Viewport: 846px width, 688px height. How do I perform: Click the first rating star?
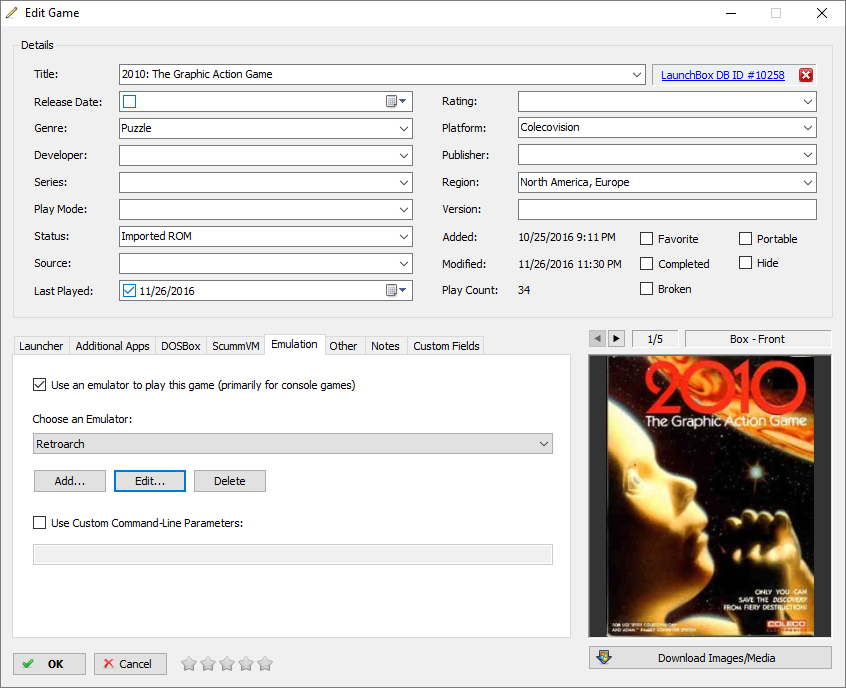click(189, 663)
